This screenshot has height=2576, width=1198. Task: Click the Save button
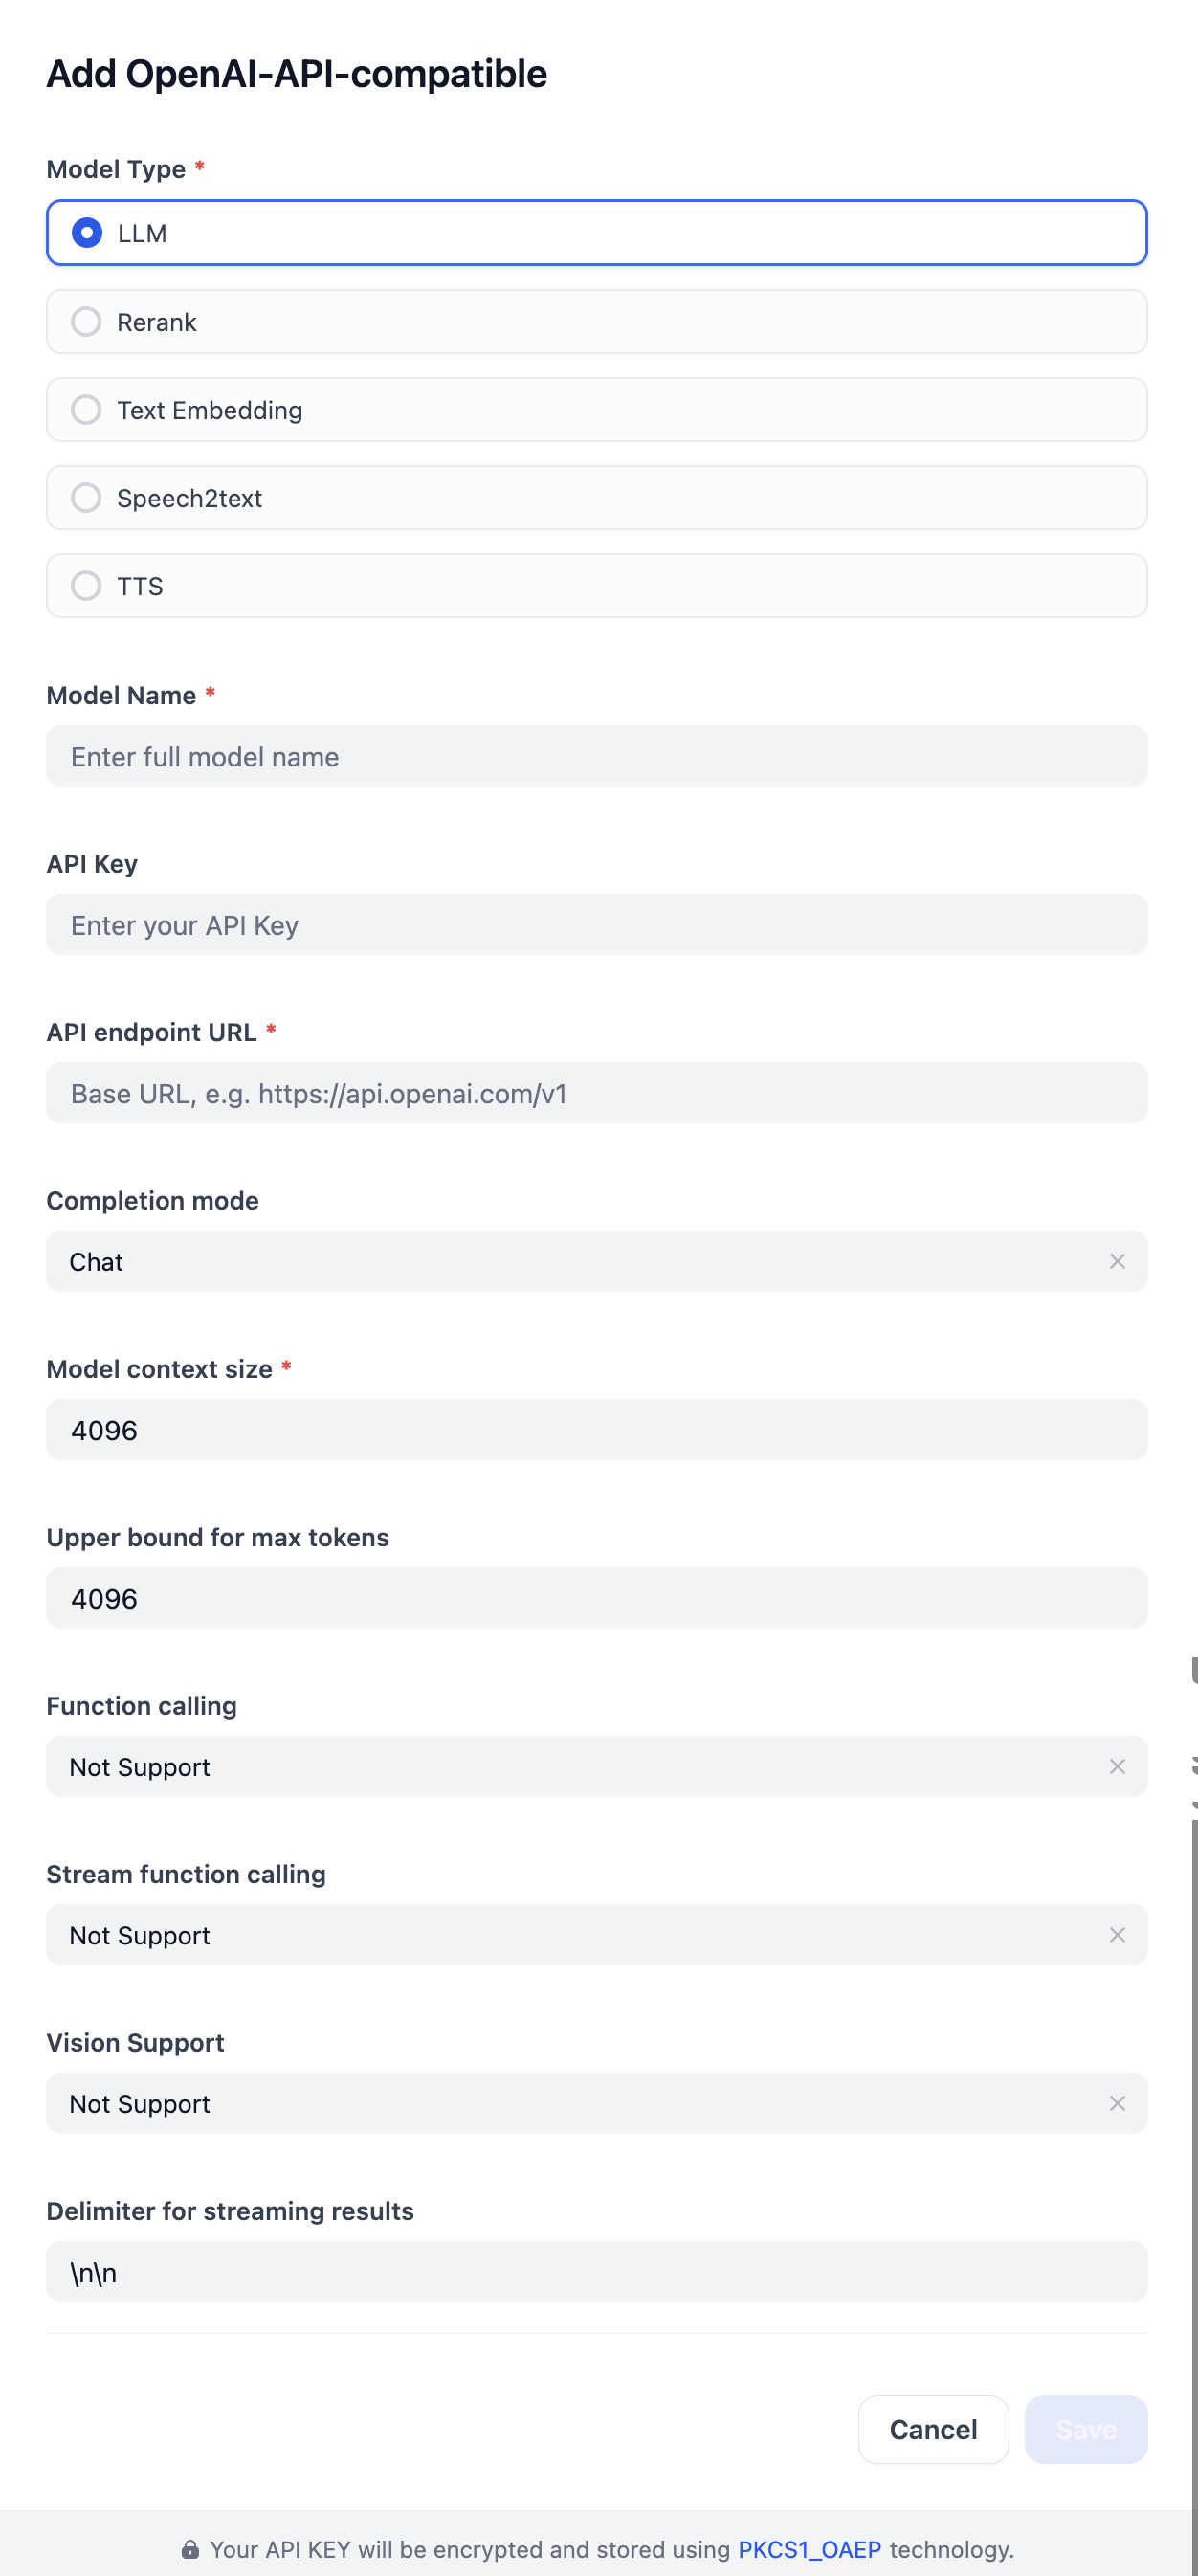[x=1085, y=2429]
